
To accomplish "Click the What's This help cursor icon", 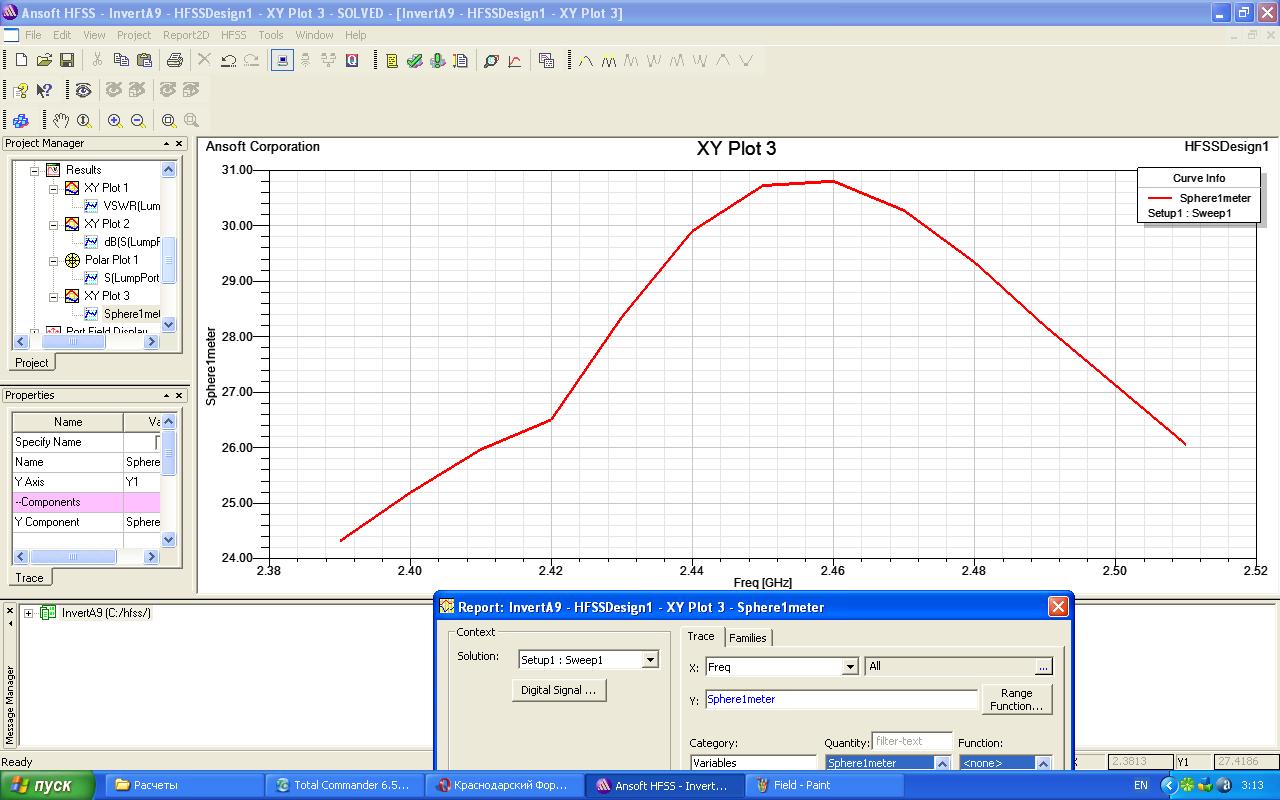I will coord(44,91).
